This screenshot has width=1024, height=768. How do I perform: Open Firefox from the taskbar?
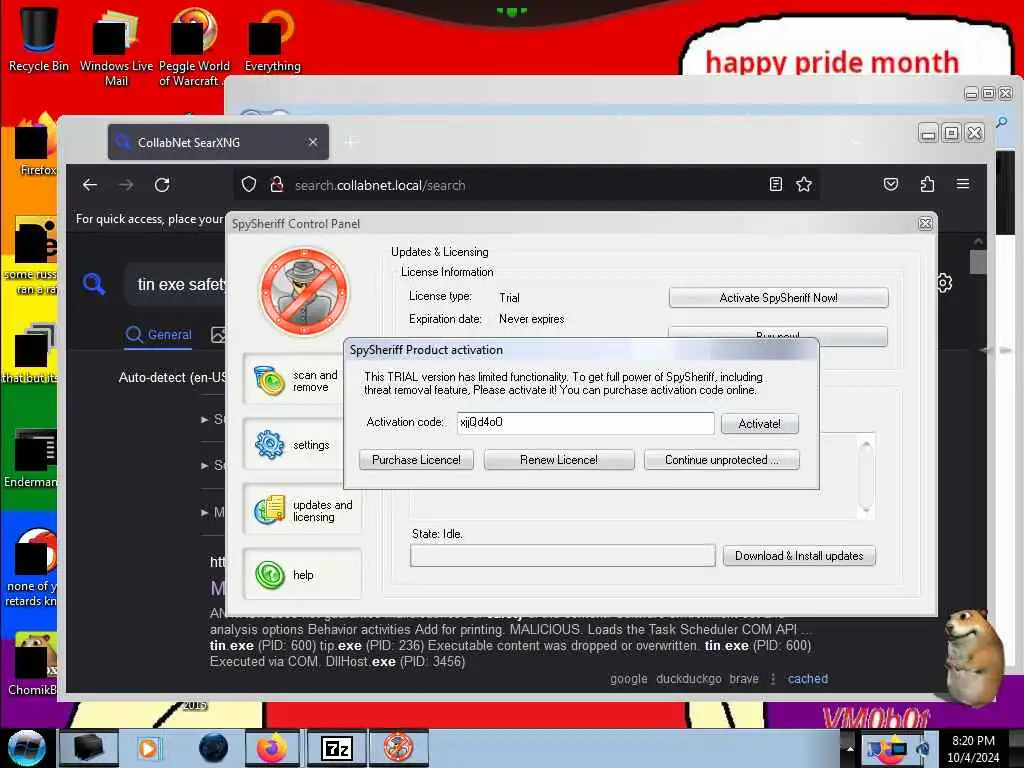pos(272,748)
